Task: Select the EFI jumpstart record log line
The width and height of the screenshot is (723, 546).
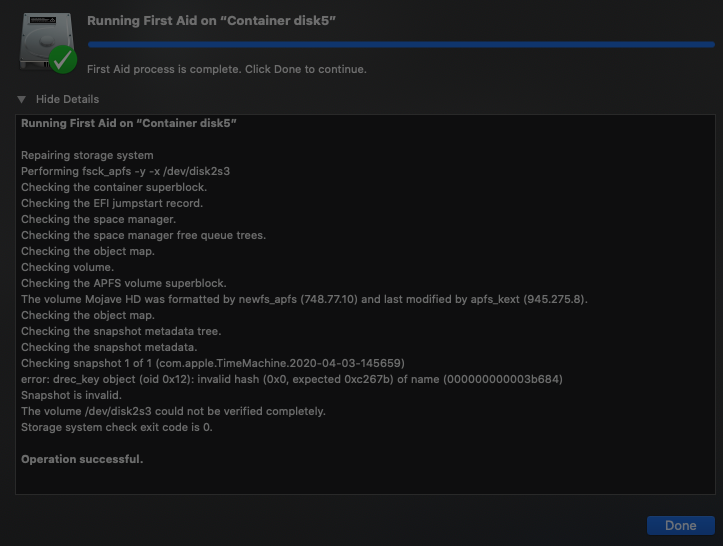Action: point(111,203)
